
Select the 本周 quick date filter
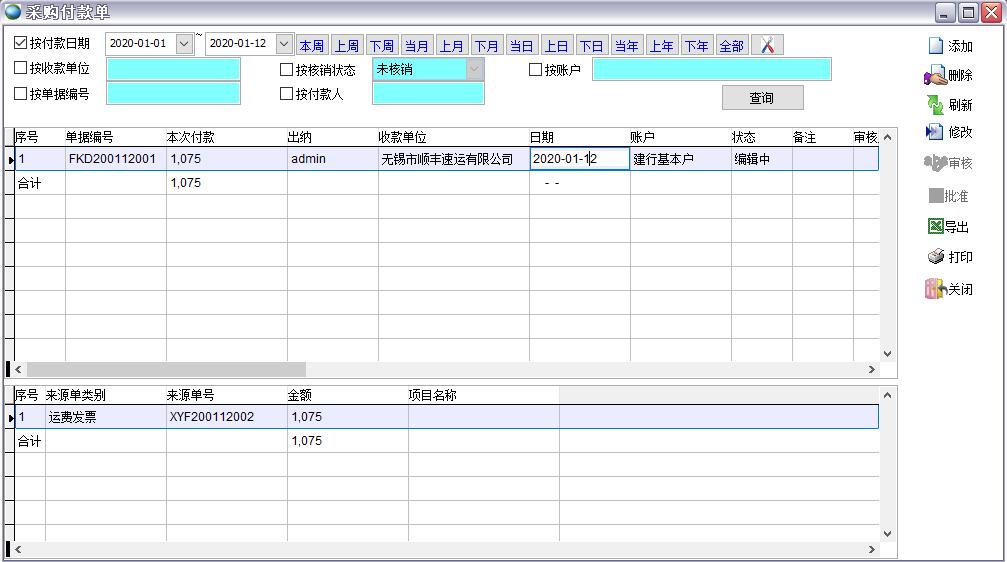point(311,46)
